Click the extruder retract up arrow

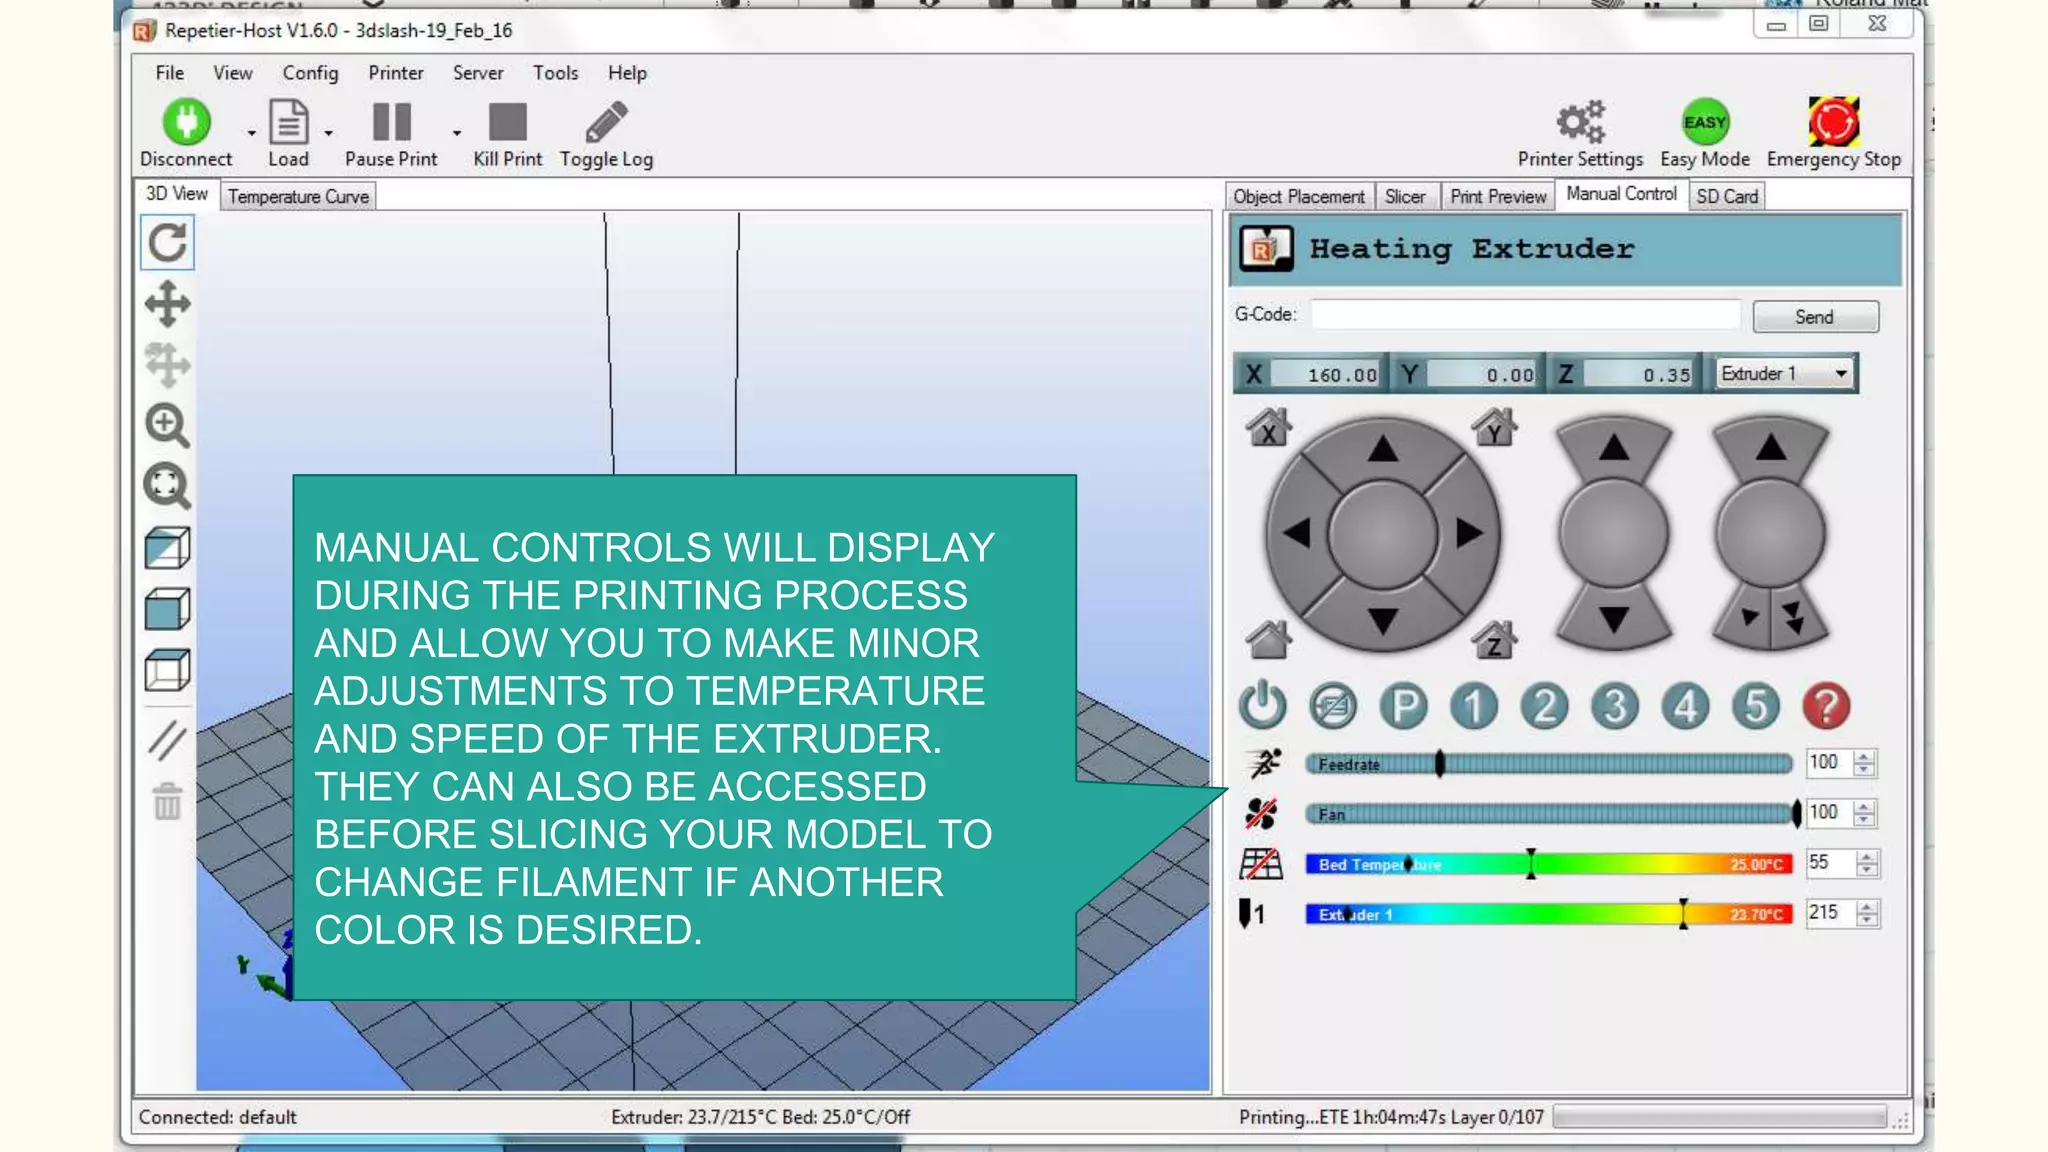tap(1770, 448)
